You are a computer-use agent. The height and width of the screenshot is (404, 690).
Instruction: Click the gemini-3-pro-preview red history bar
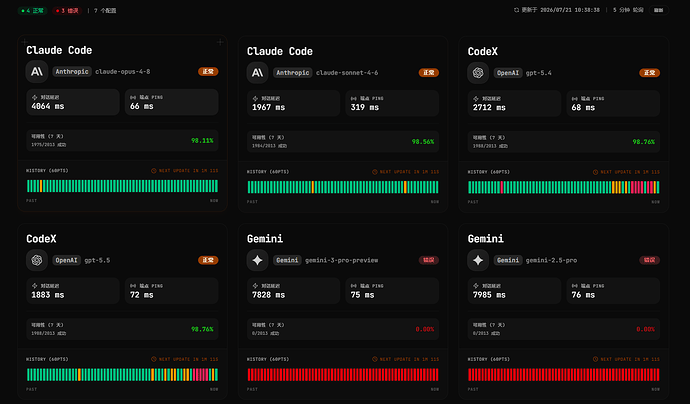click(x=343, y=375)
